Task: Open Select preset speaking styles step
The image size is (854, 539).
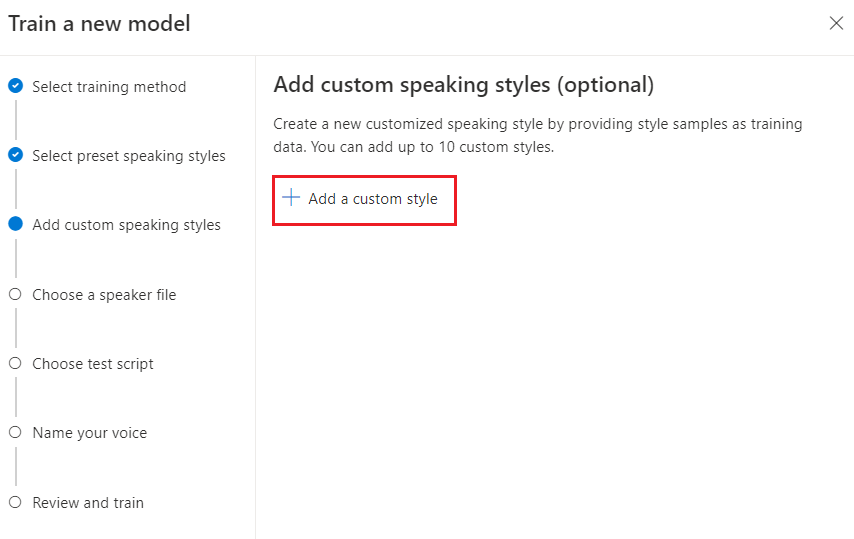Action: click(x=129, y=156)
